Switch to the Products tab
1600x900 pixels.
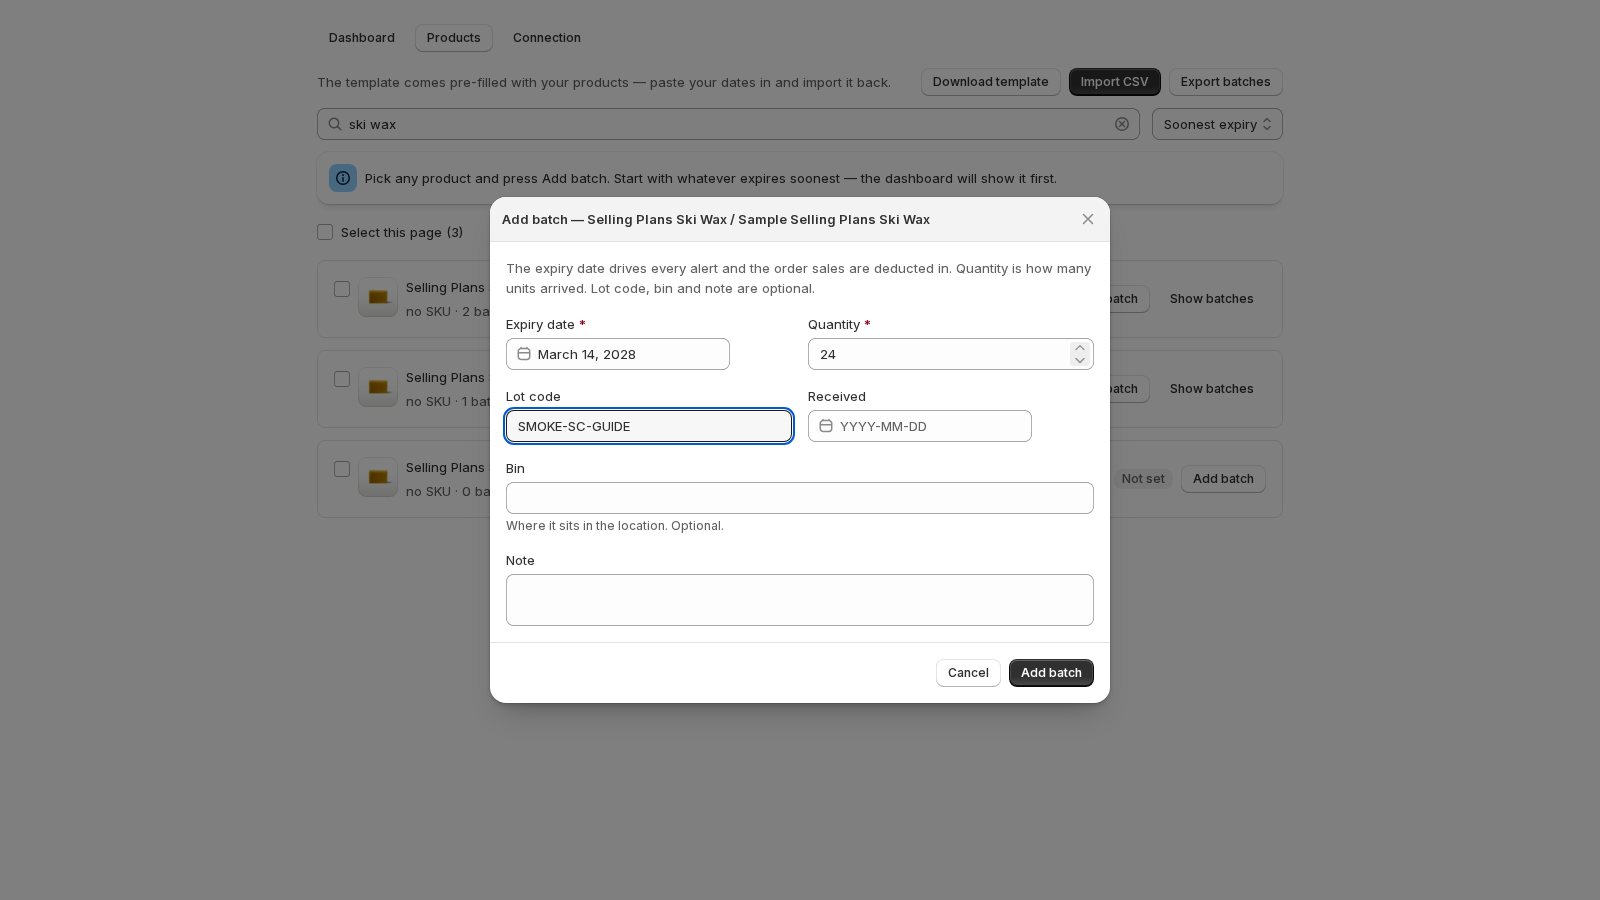point(454,38)
